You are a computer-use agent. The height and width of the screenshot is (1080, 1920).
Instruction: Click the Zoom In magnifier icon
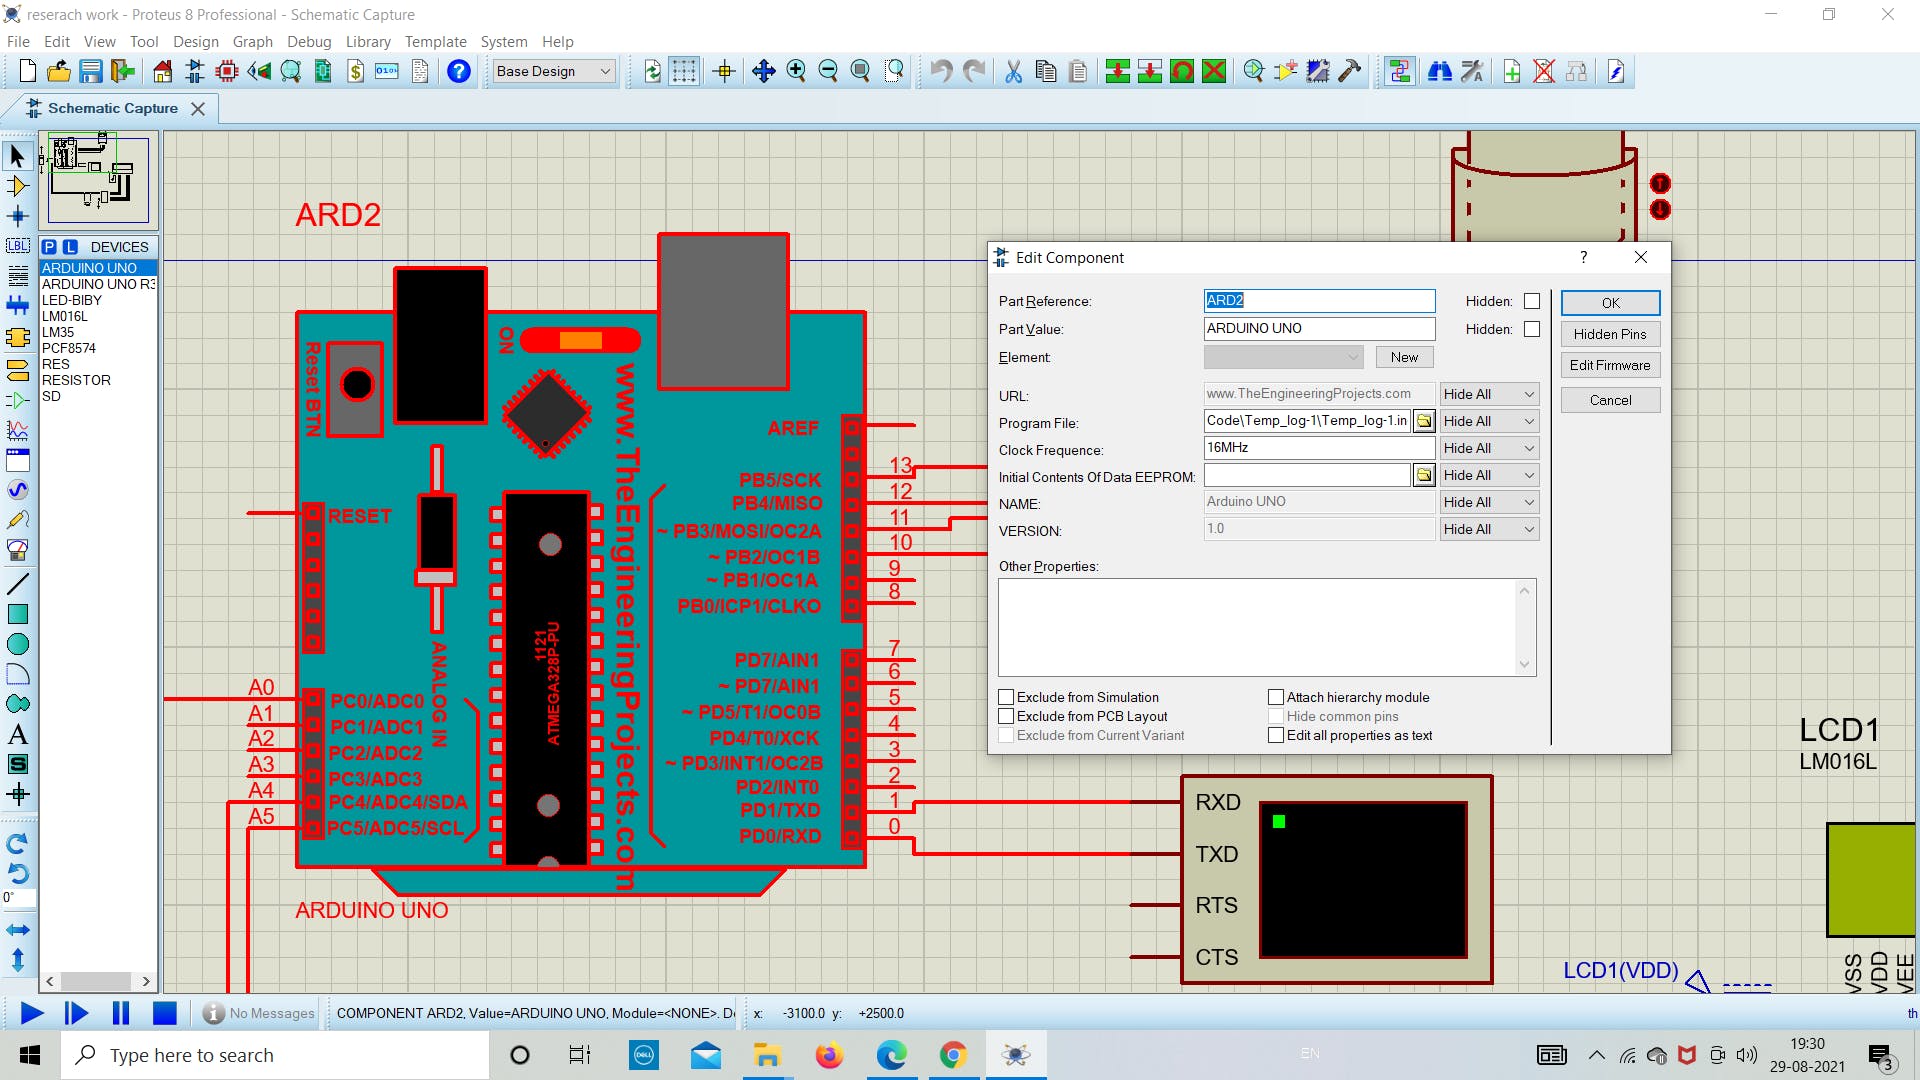pyautogui.click(x=796, y=71)
